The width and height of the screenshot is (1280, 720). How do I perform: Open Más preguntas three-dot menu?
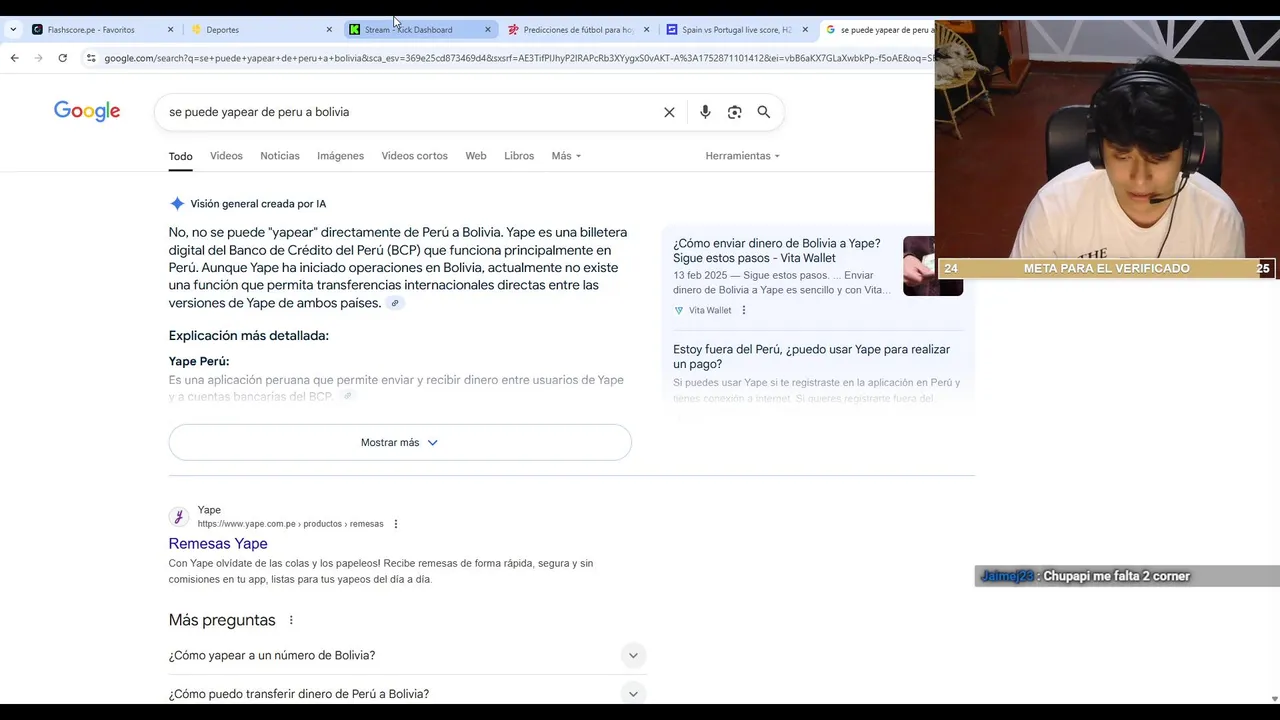291,620
